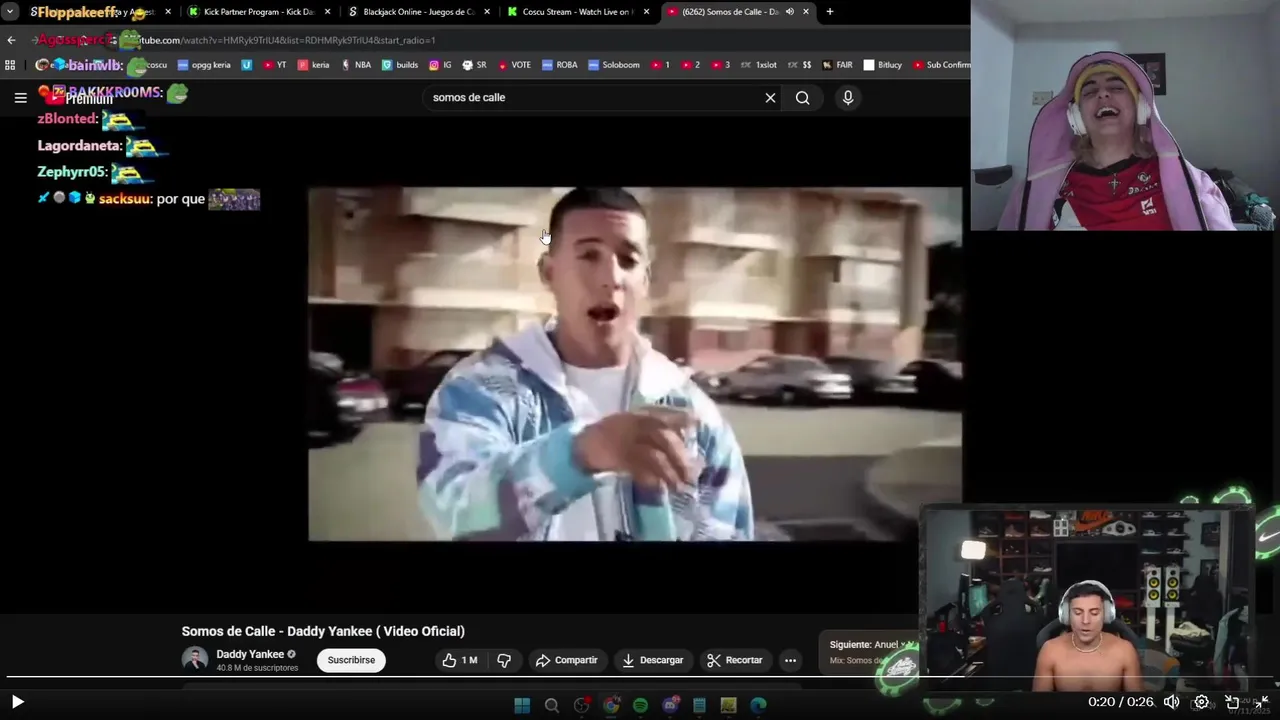The height and width of the screenshot is (720, 1280).
Task: Click chat username 'Zephyrr05'
Action: coord(71,172)
